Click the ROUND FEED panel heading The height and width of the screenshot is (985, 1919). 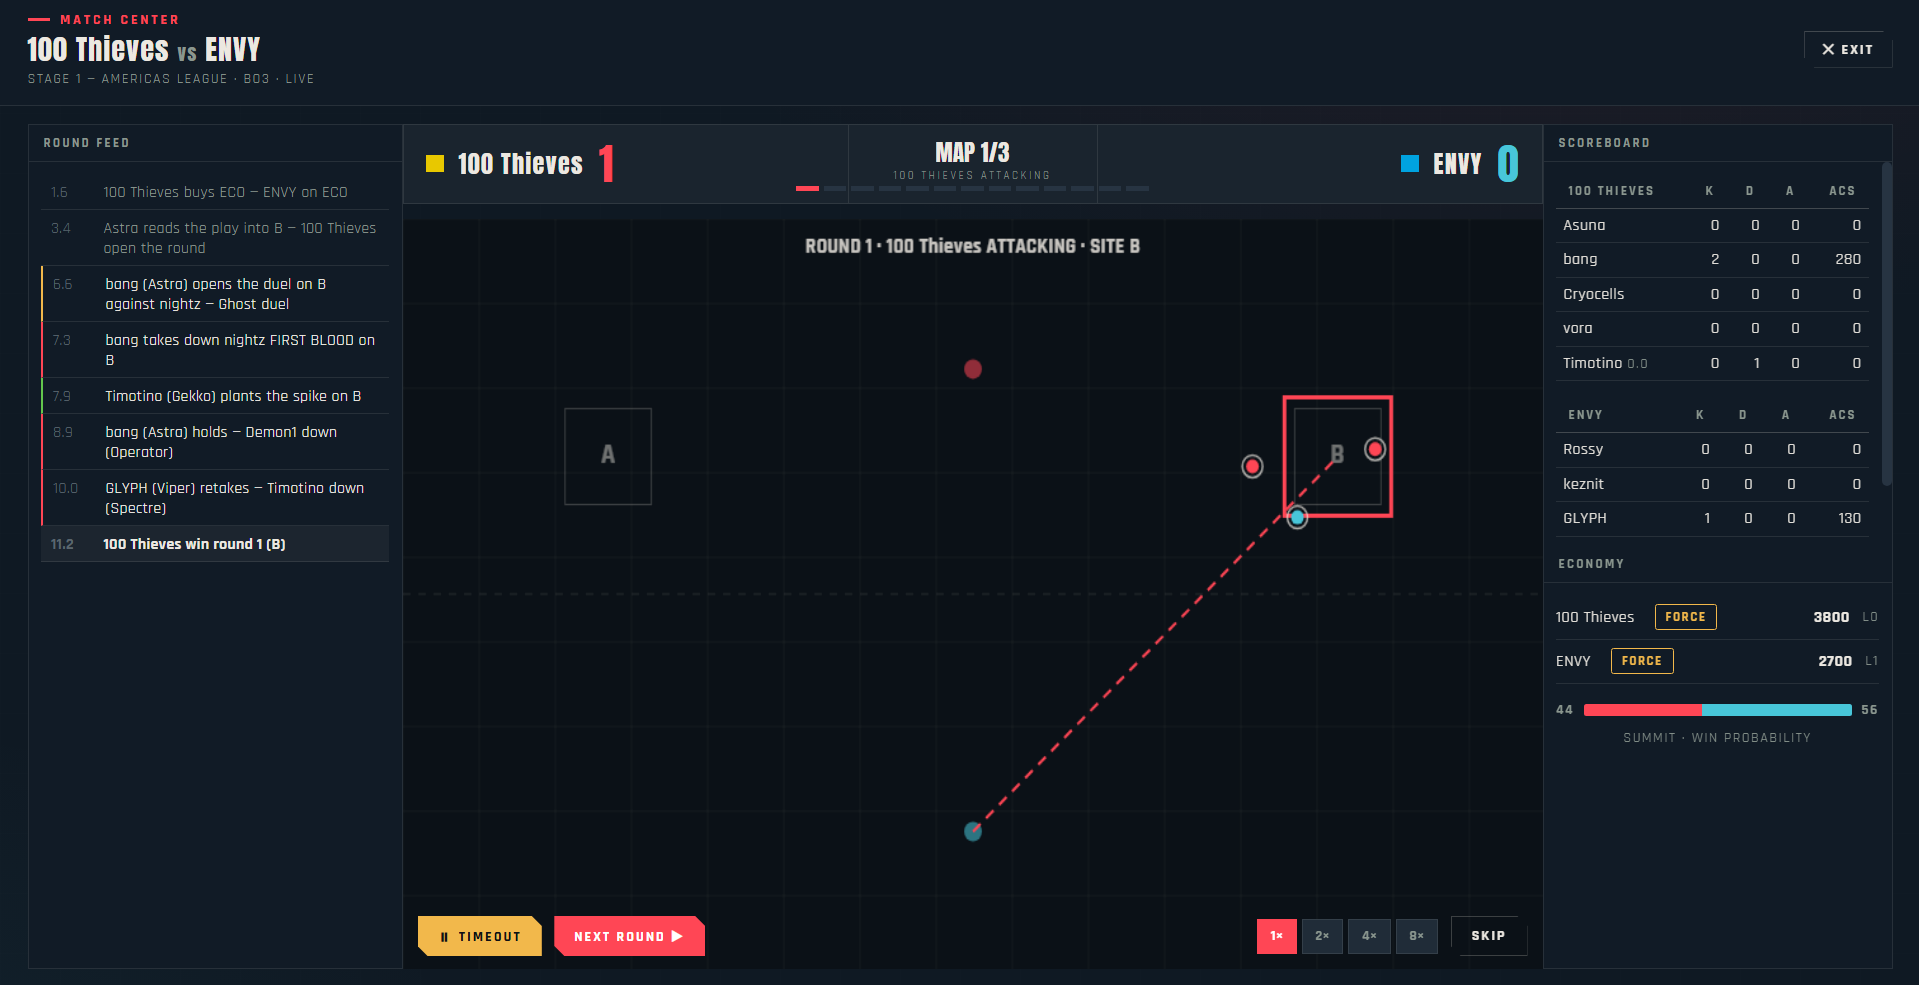pos(86,143)
